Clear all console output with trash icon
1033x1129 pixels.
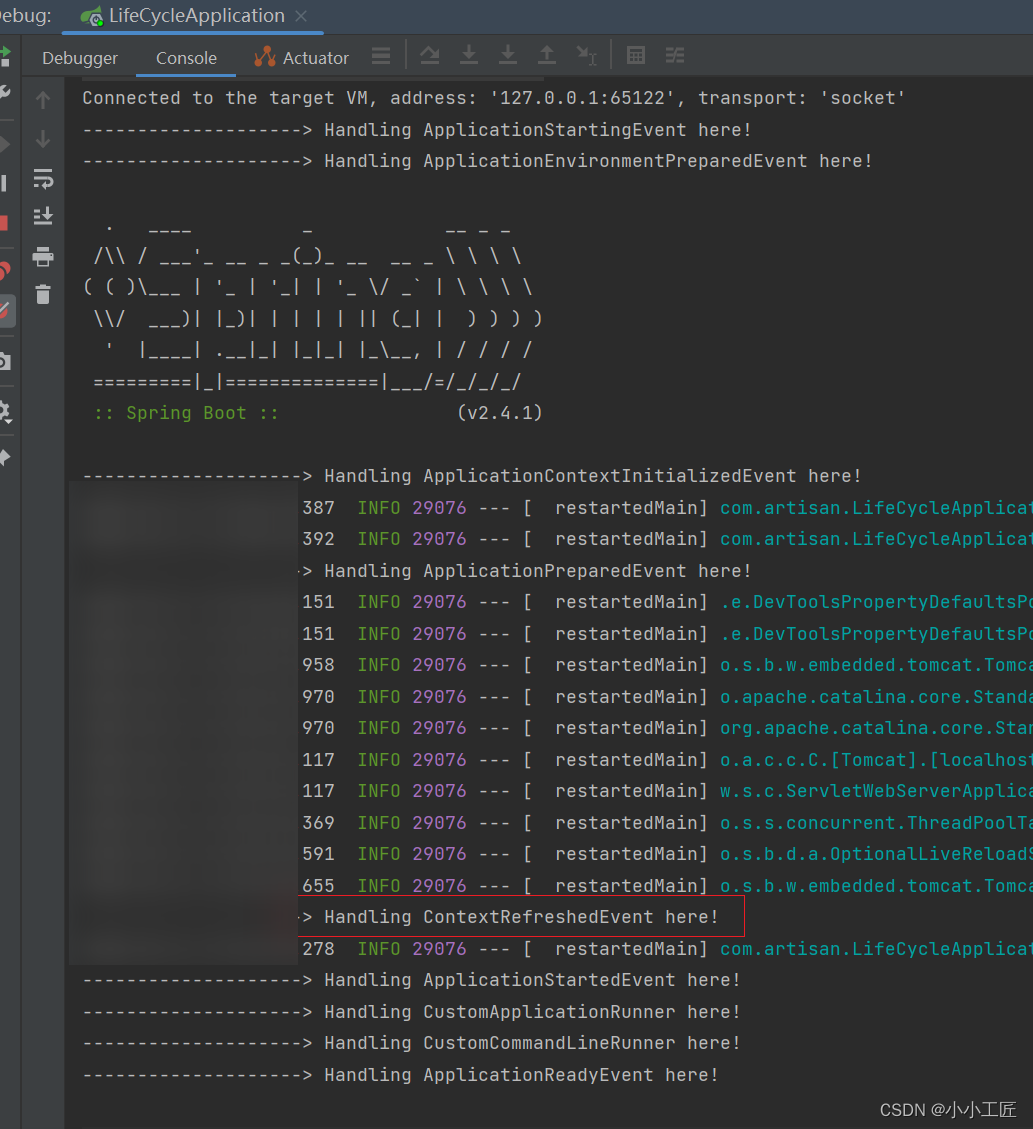[43, 294]
